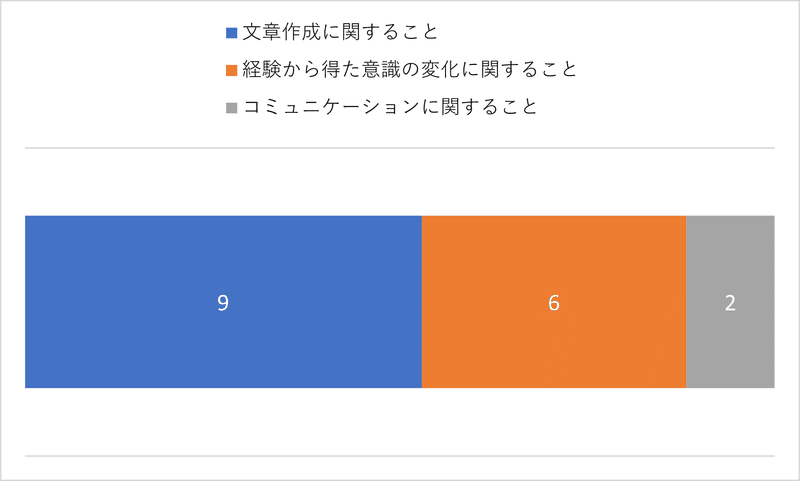Screen dimensions: 800x481
Task: Select legend label 経験から得た意識の変化に関すること
Action: tap(410, 70)
